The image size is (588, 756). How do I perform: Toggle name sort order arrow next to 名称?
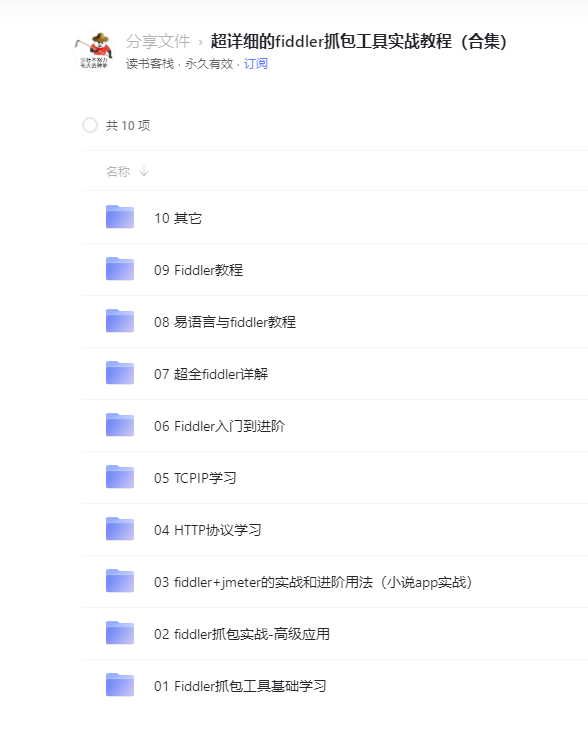[x=144, y=172]
